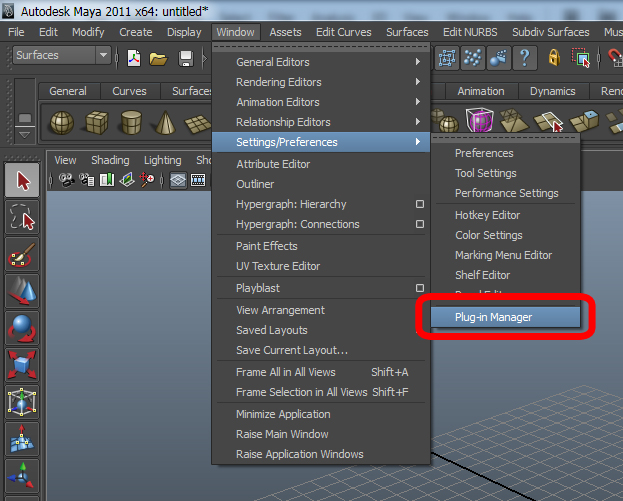This screenshot has width=623, height=501.
Task: Click the tear-off line of Window menu
Action: coord(321,47)
